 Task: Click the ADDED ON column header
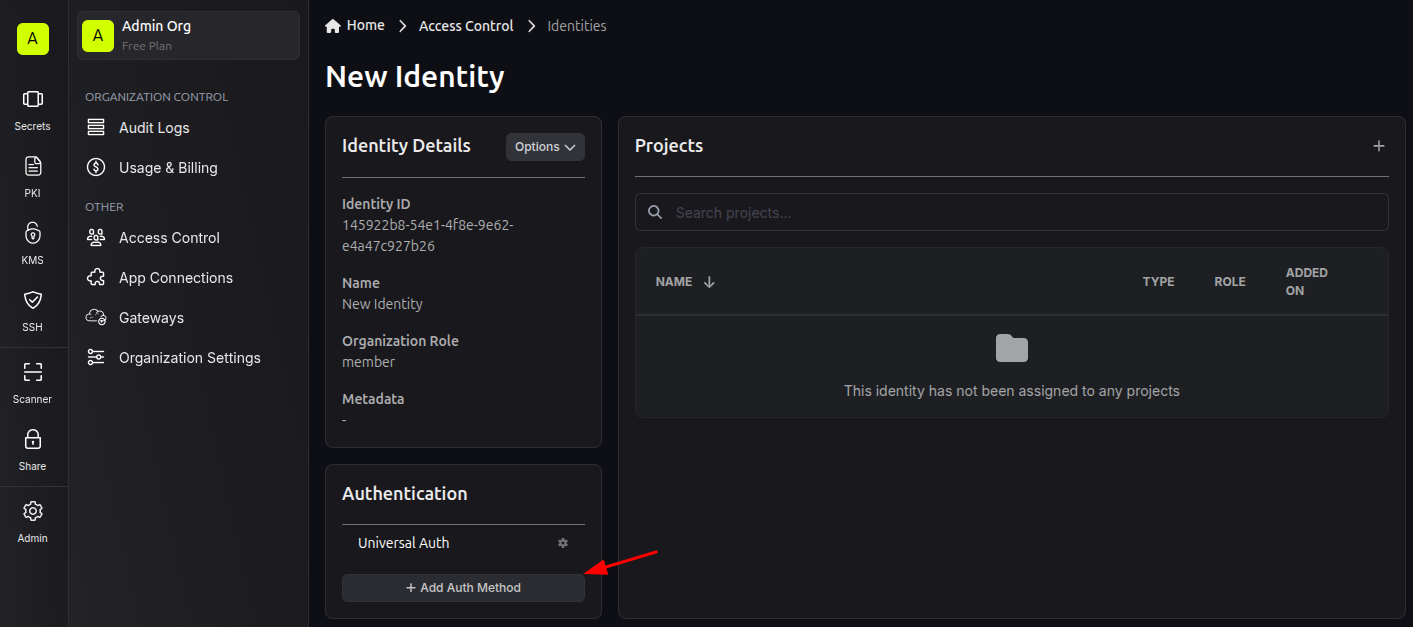[1307, 282]
